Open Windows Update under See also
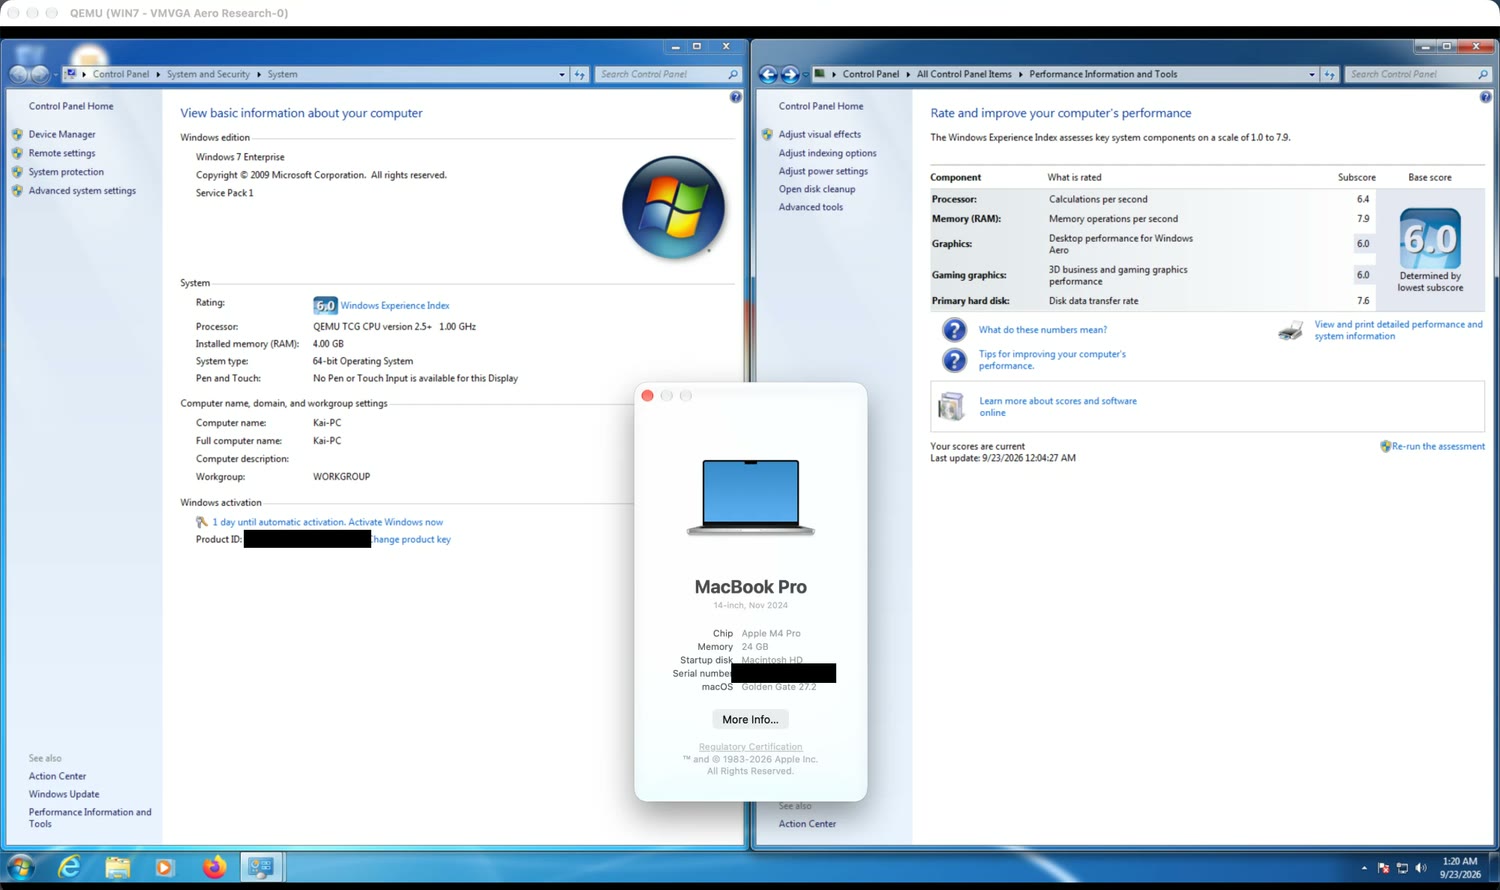This screenshot has width=1500, height=890. (x=64, y=794)
